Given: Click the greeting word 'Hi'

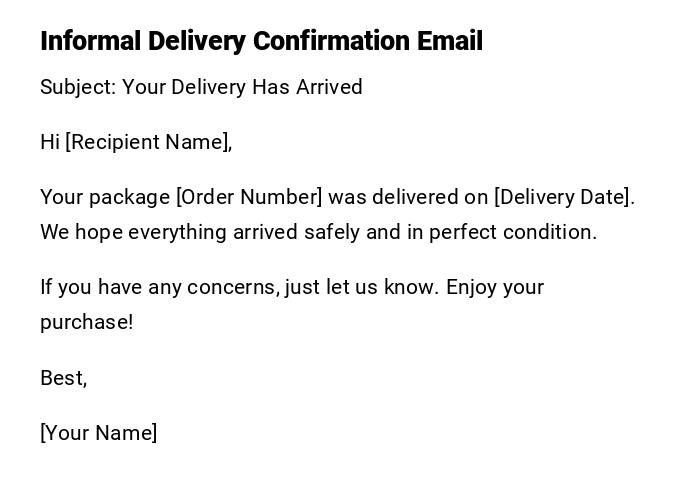Looking at the screenshot, I should (x=50, y=142).
